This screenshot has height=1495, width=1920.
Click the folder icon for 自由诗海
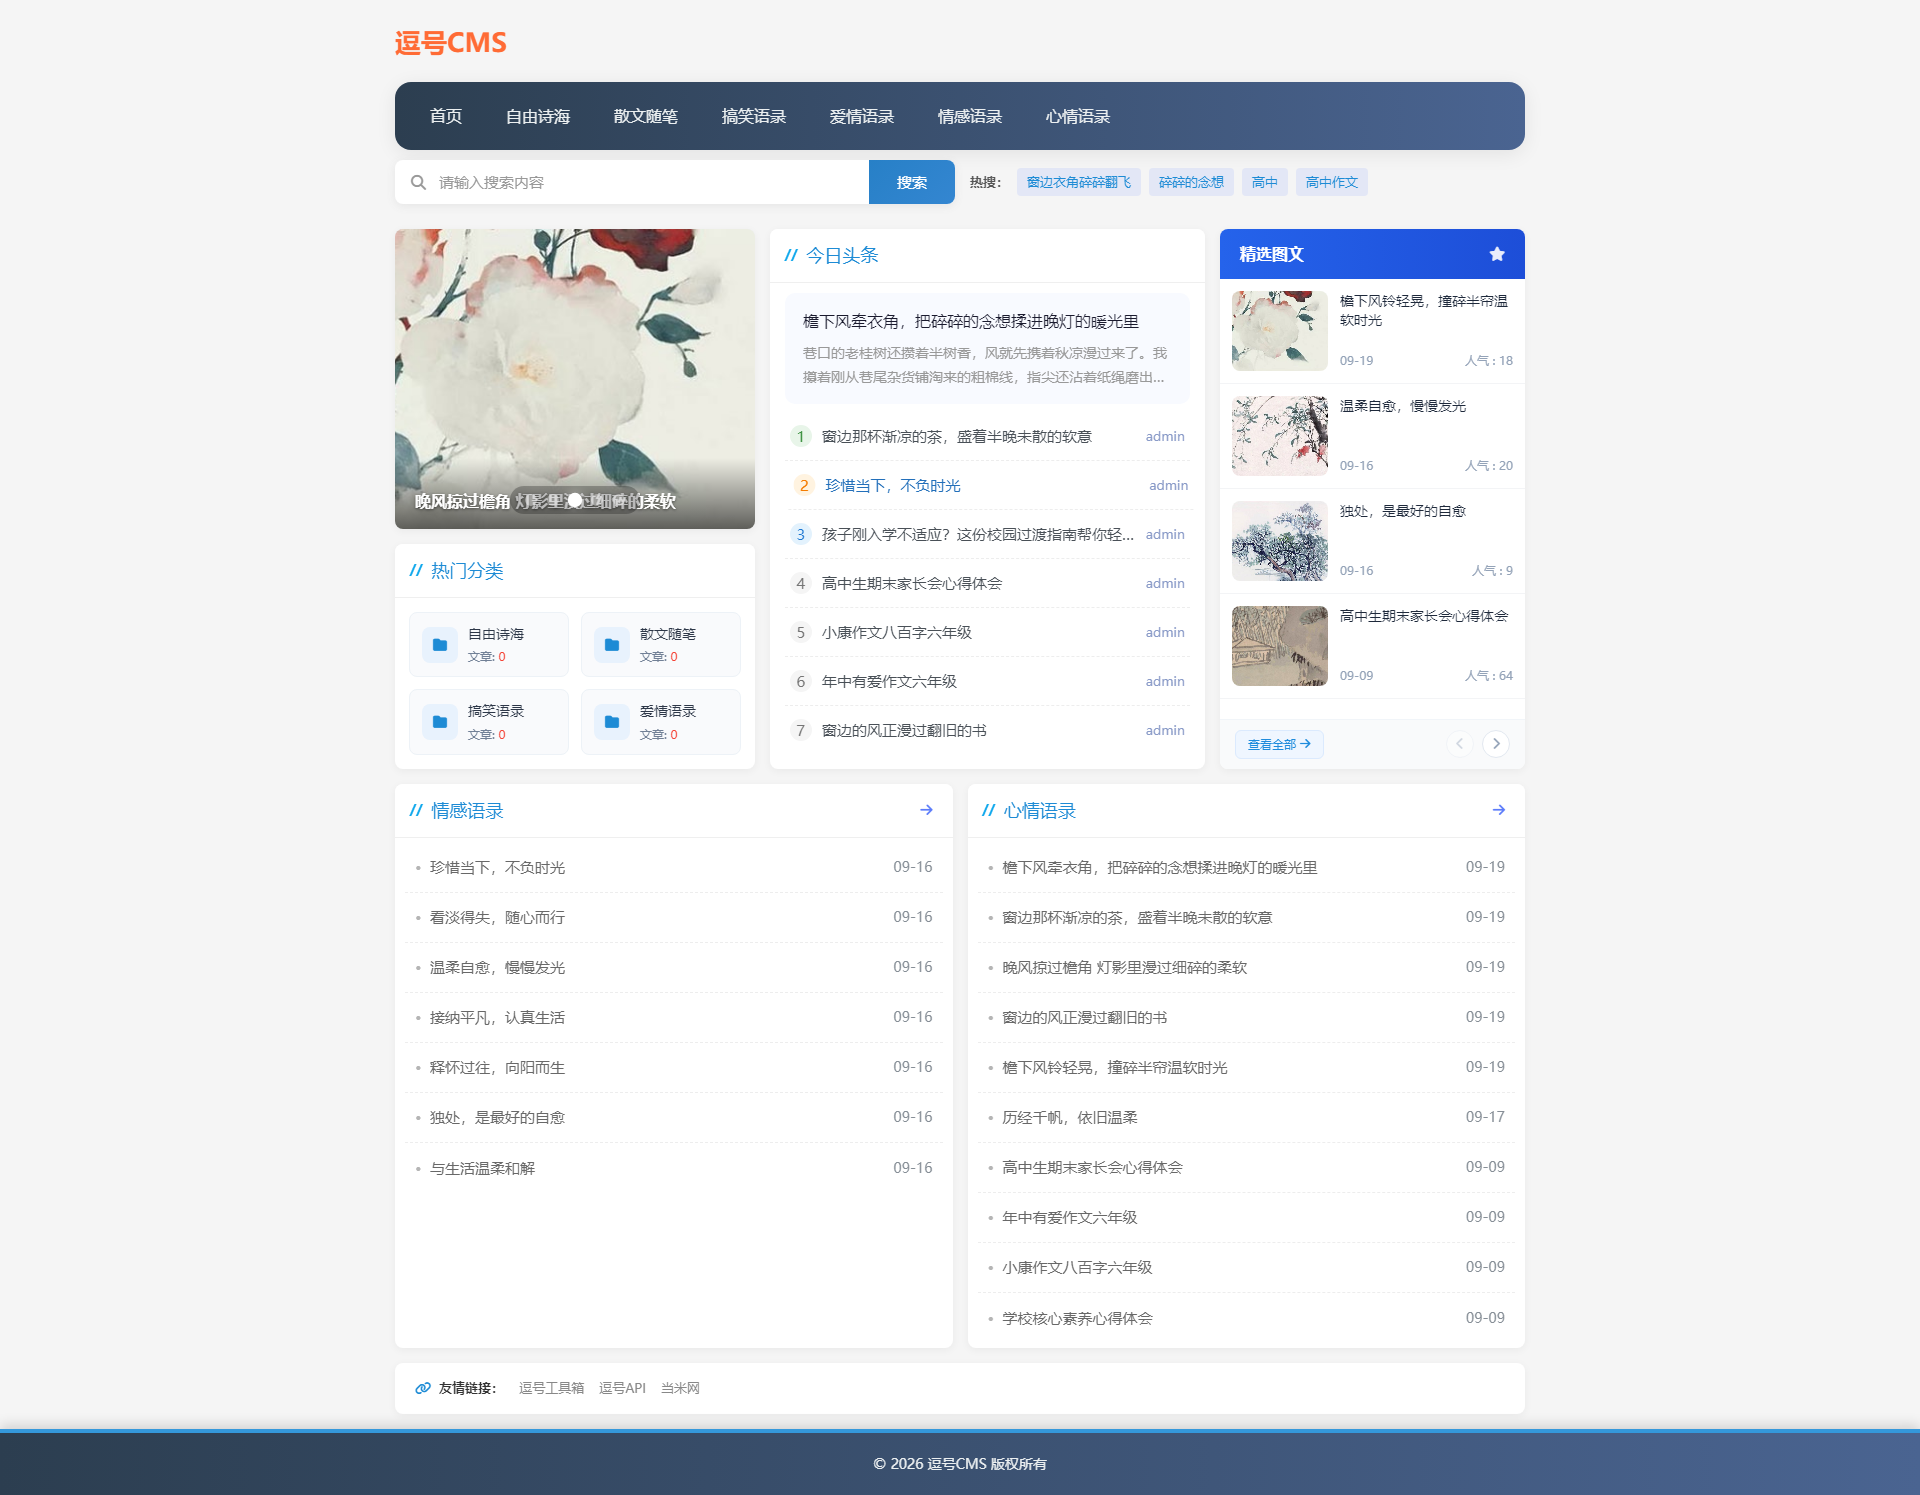tap(440, 645)
